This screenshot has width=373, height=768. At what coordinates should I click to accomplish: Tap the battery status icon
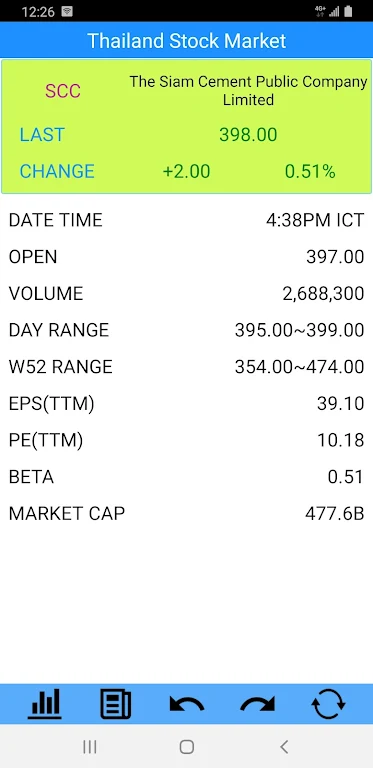click(348, 12)
